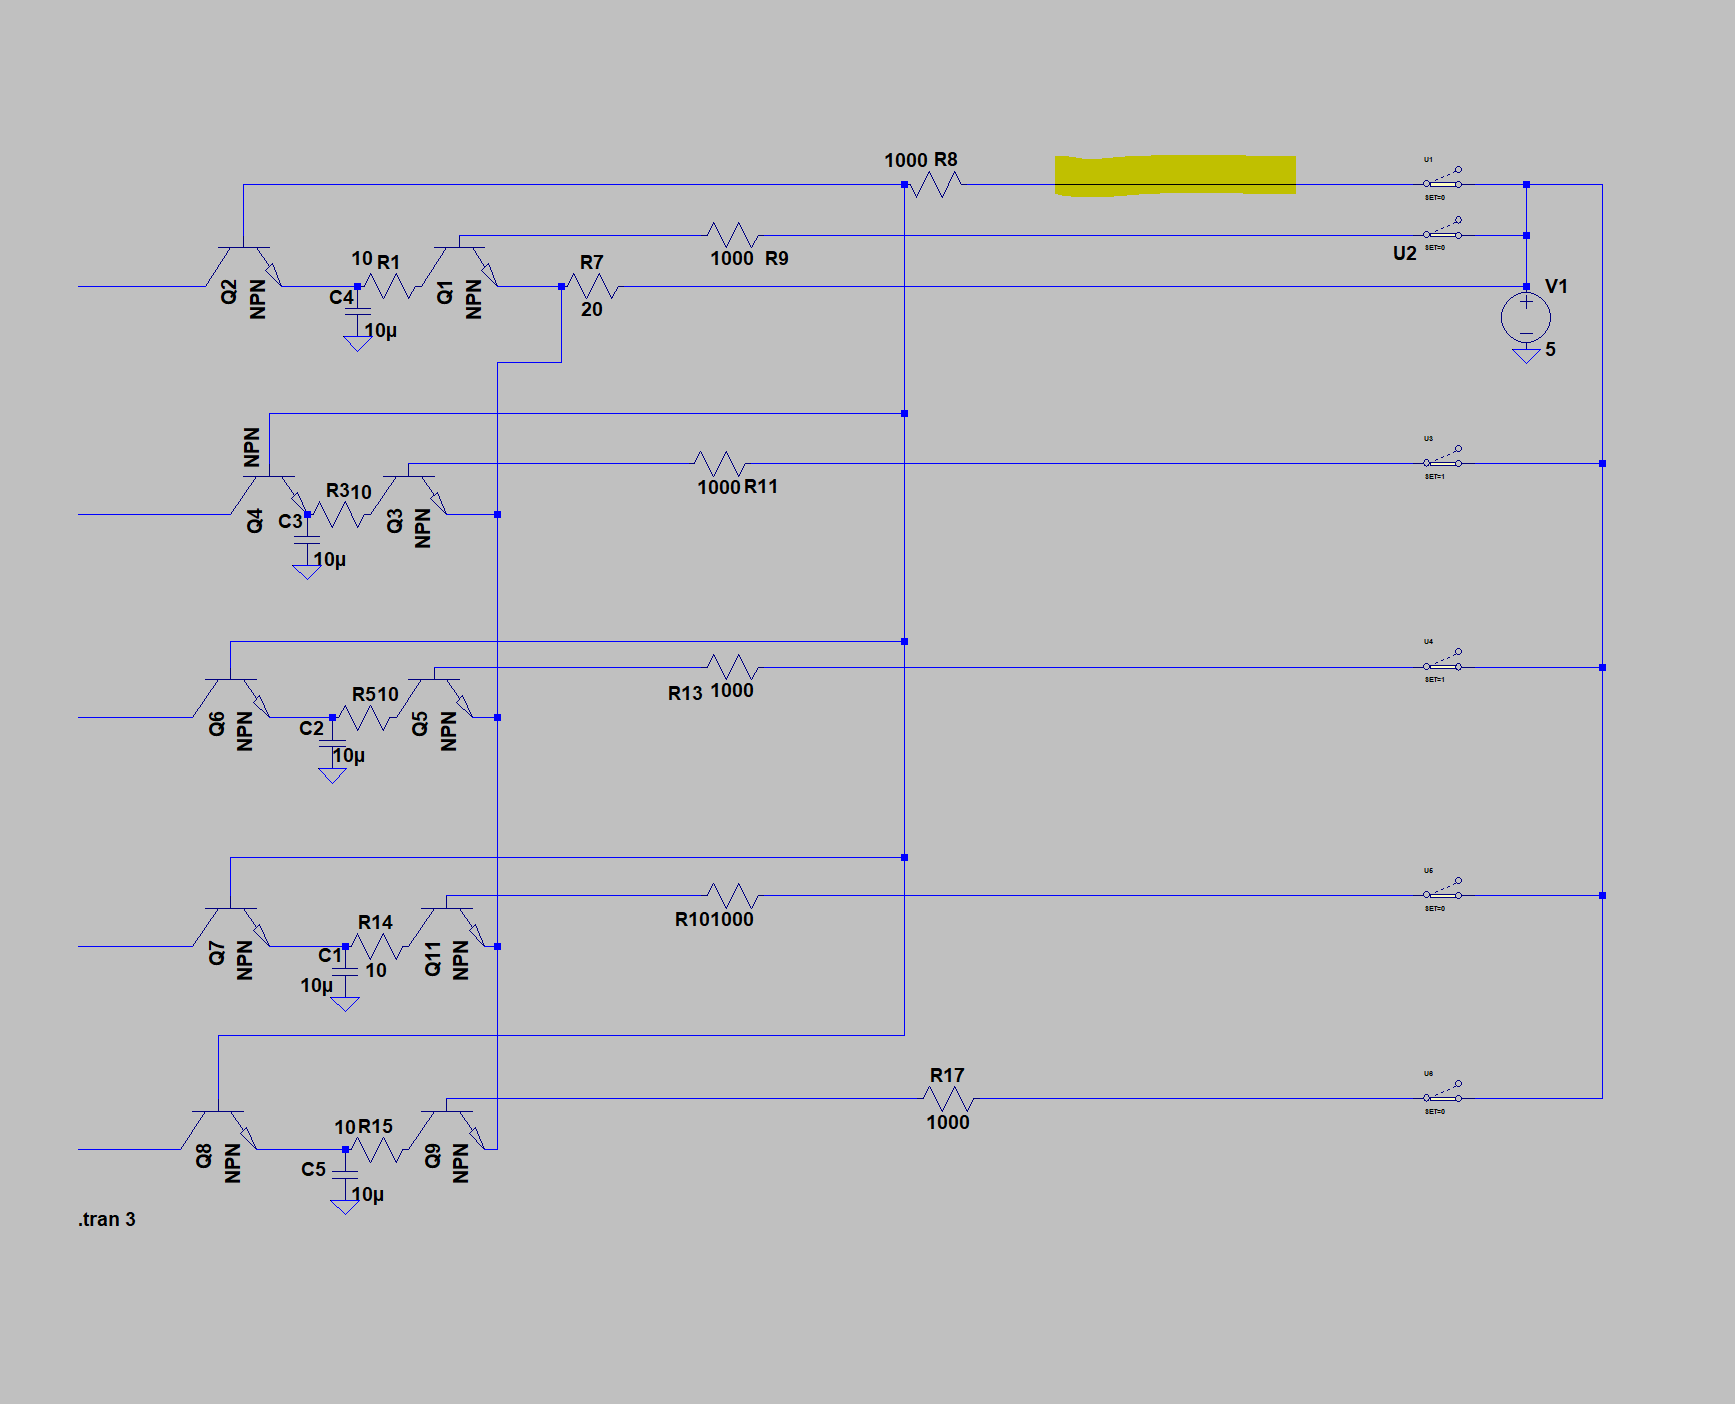The height and width of the screenshot is (1404, 1735).
Task: Toggle the U4 switch on R13 line
Action: 1442,661
